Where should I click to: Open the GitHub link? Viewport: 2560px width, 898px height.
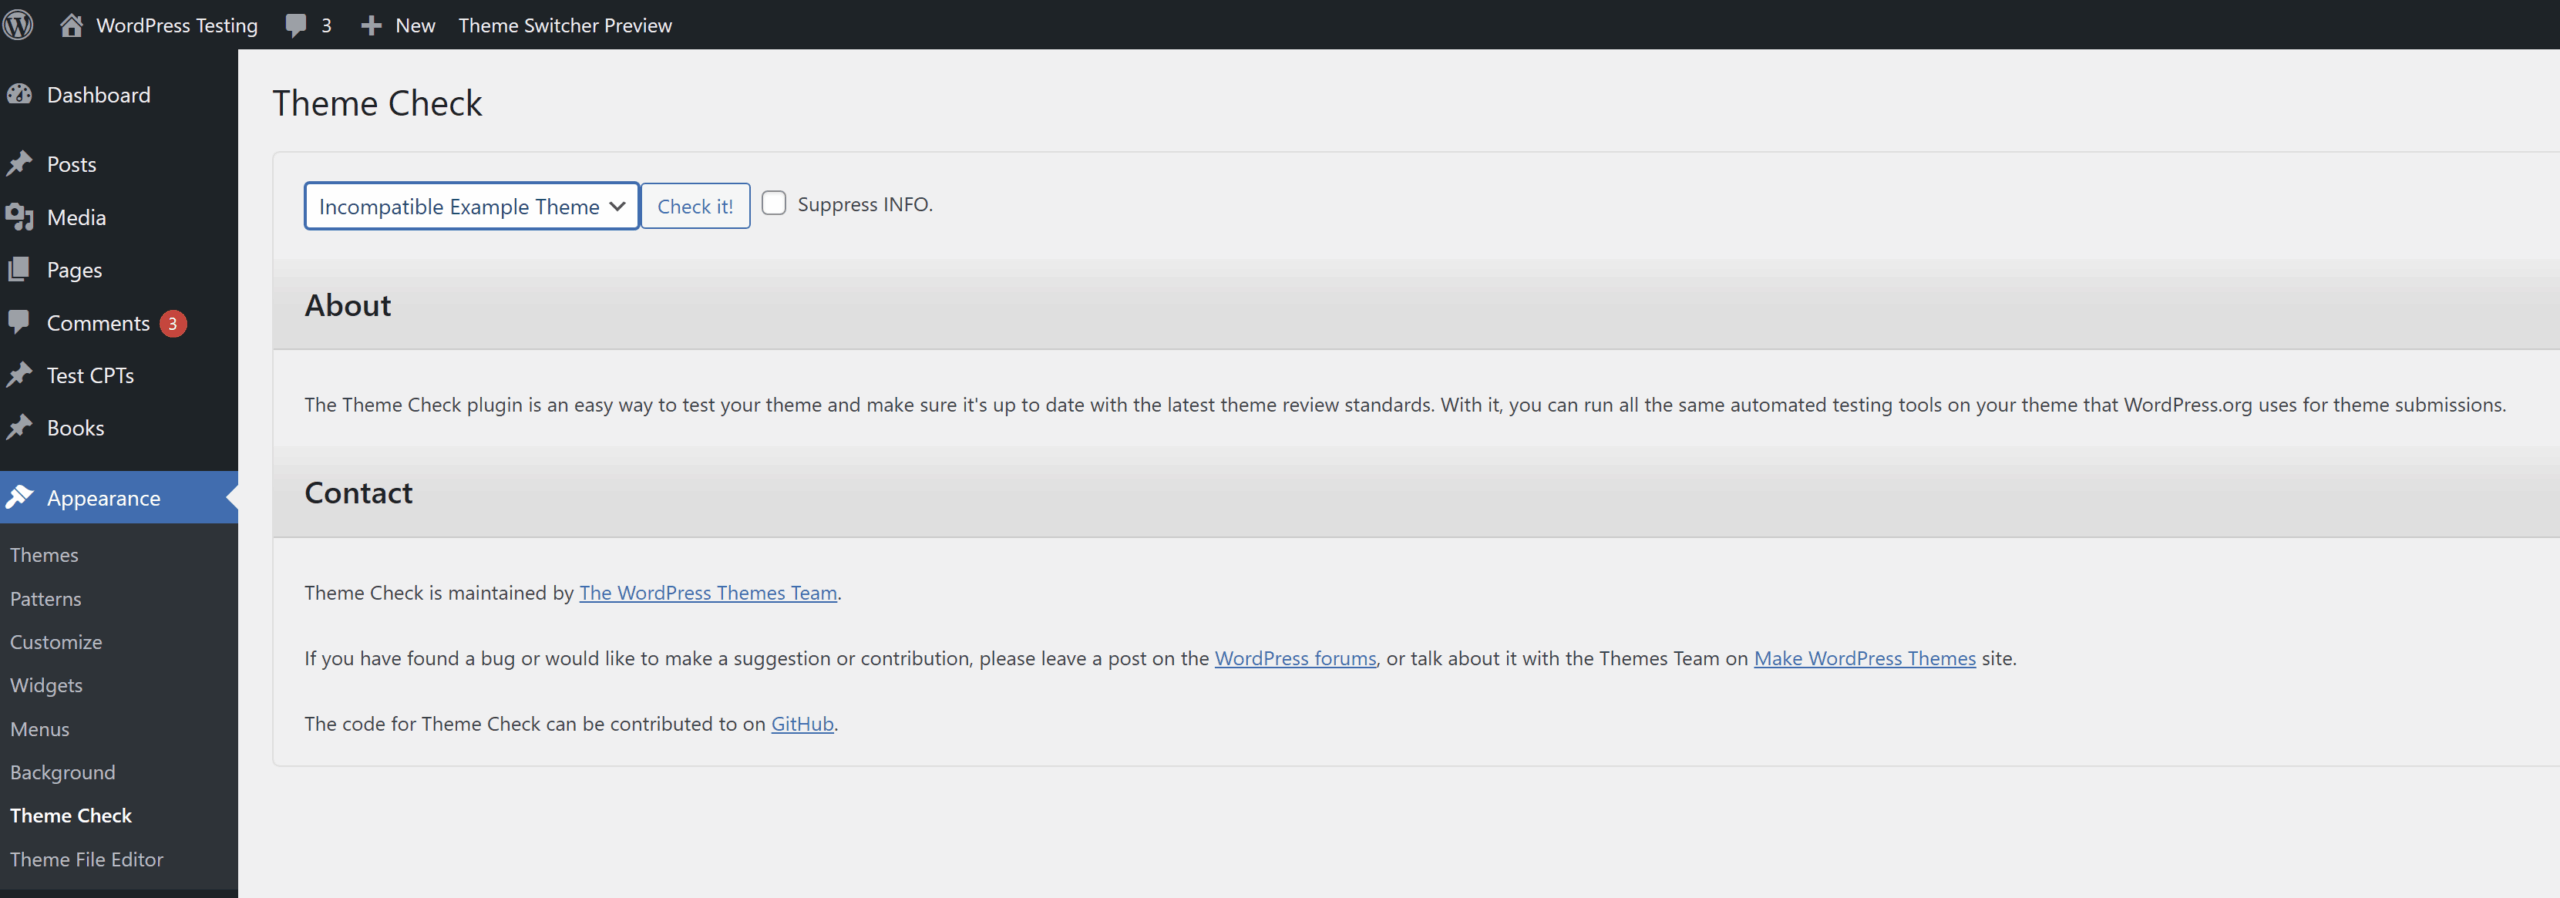(x=802, y=724)
